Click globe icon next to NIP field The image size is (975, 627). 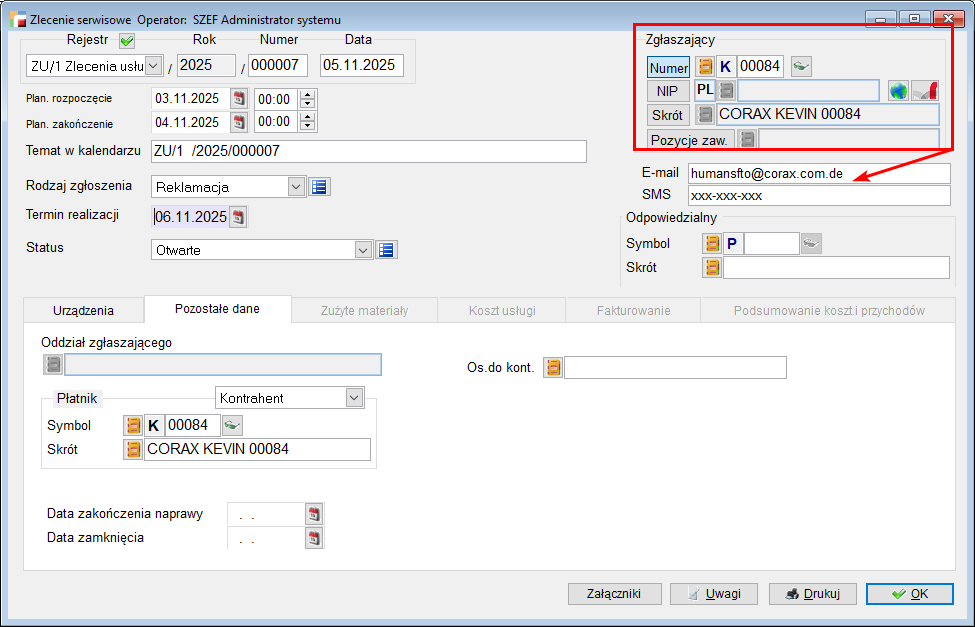pos(898,91)
